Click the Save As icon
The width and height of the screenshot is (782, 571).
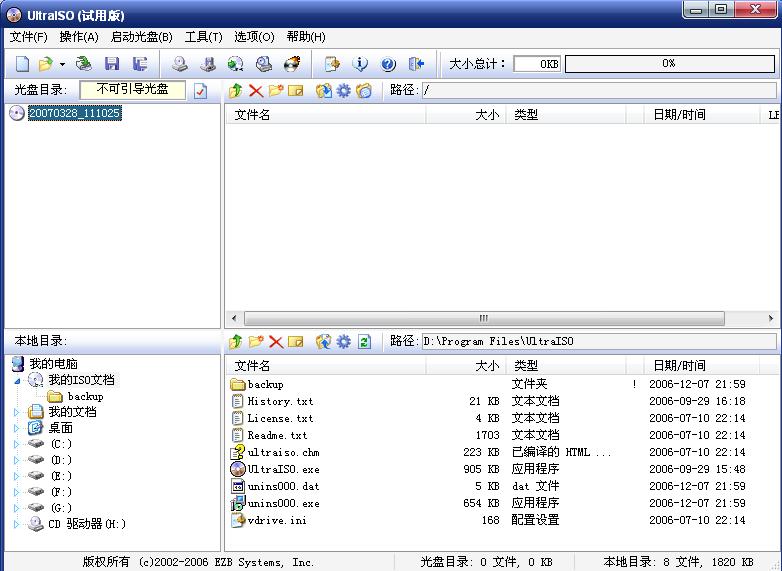point(140,64)
